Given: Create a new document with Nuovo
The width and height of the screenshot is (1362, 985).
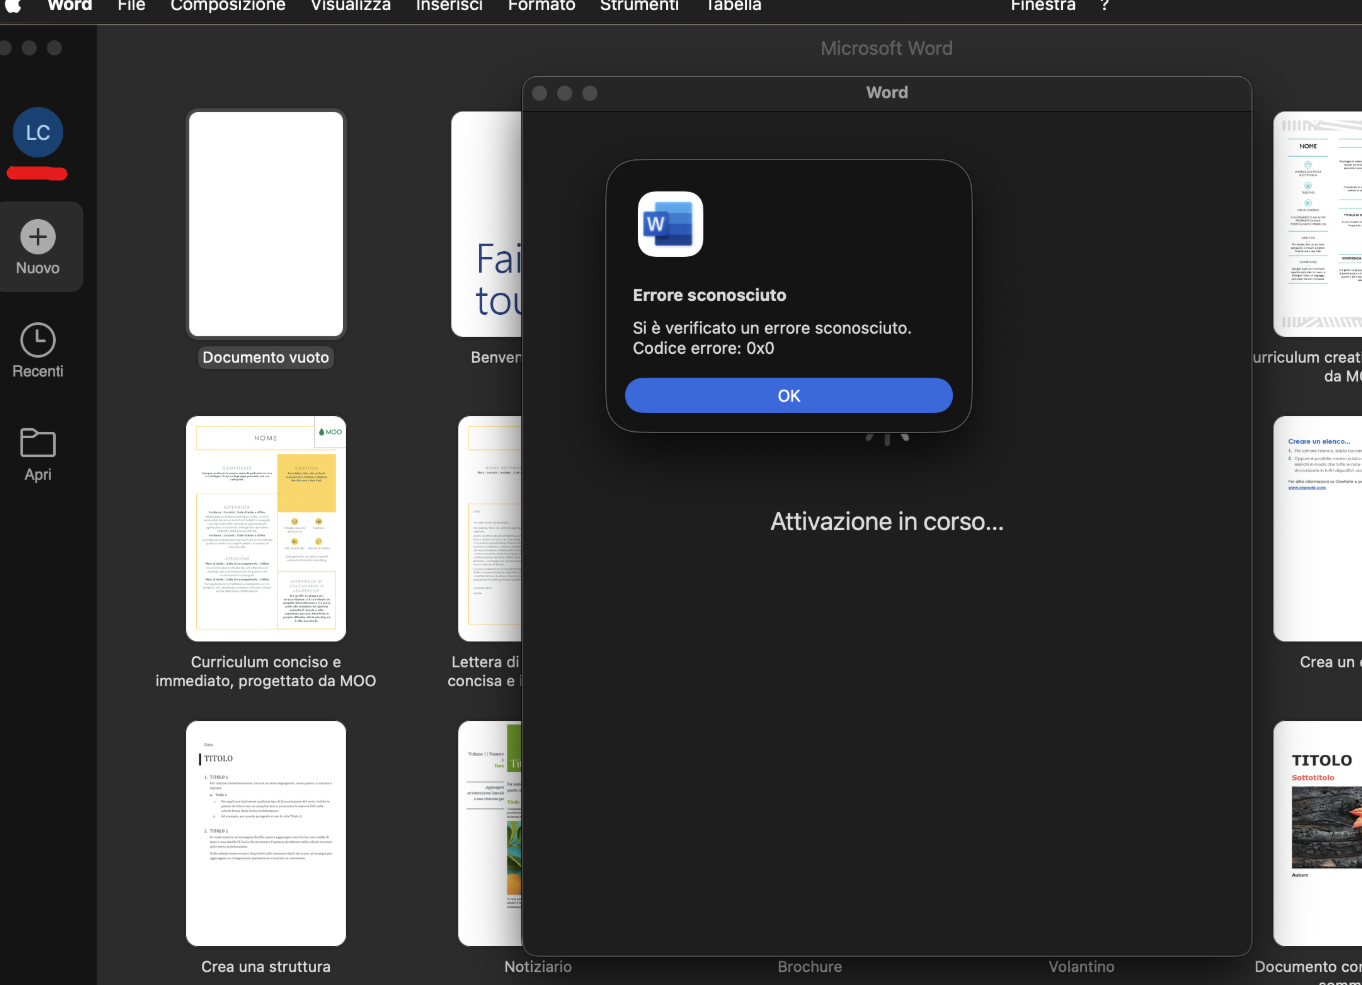Looking at the screenshot, I should [38, 247].
